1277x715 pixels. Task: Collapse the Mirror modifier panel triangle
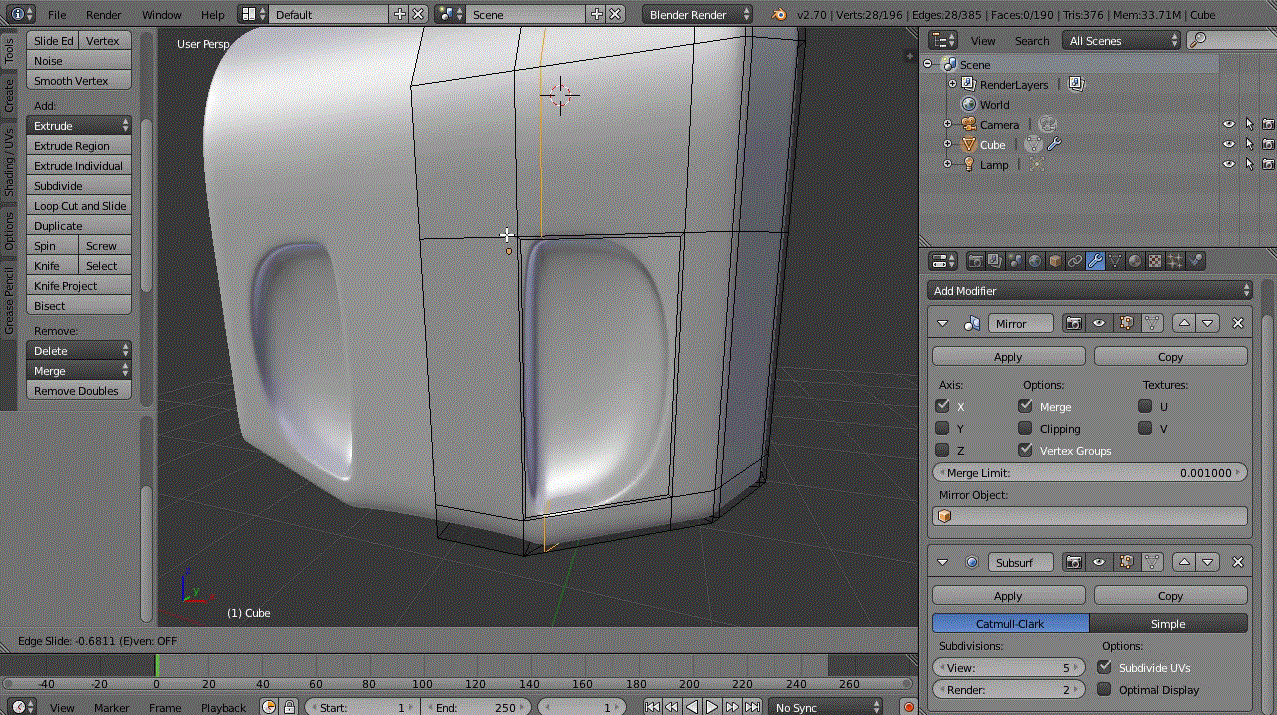pos(942,323)
